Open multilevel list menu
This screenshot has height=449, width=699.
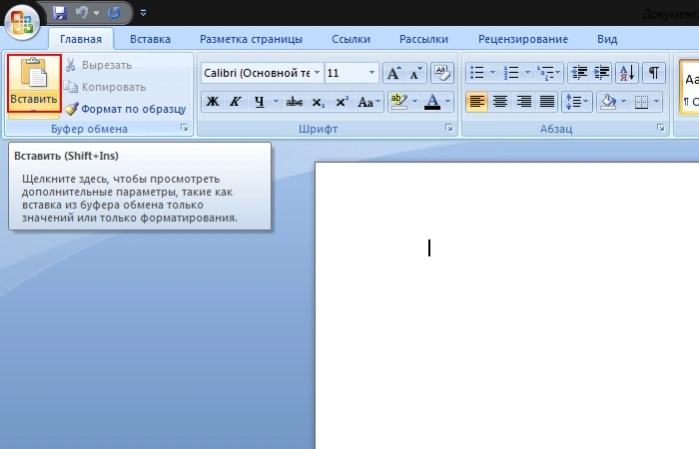(548, 73)
